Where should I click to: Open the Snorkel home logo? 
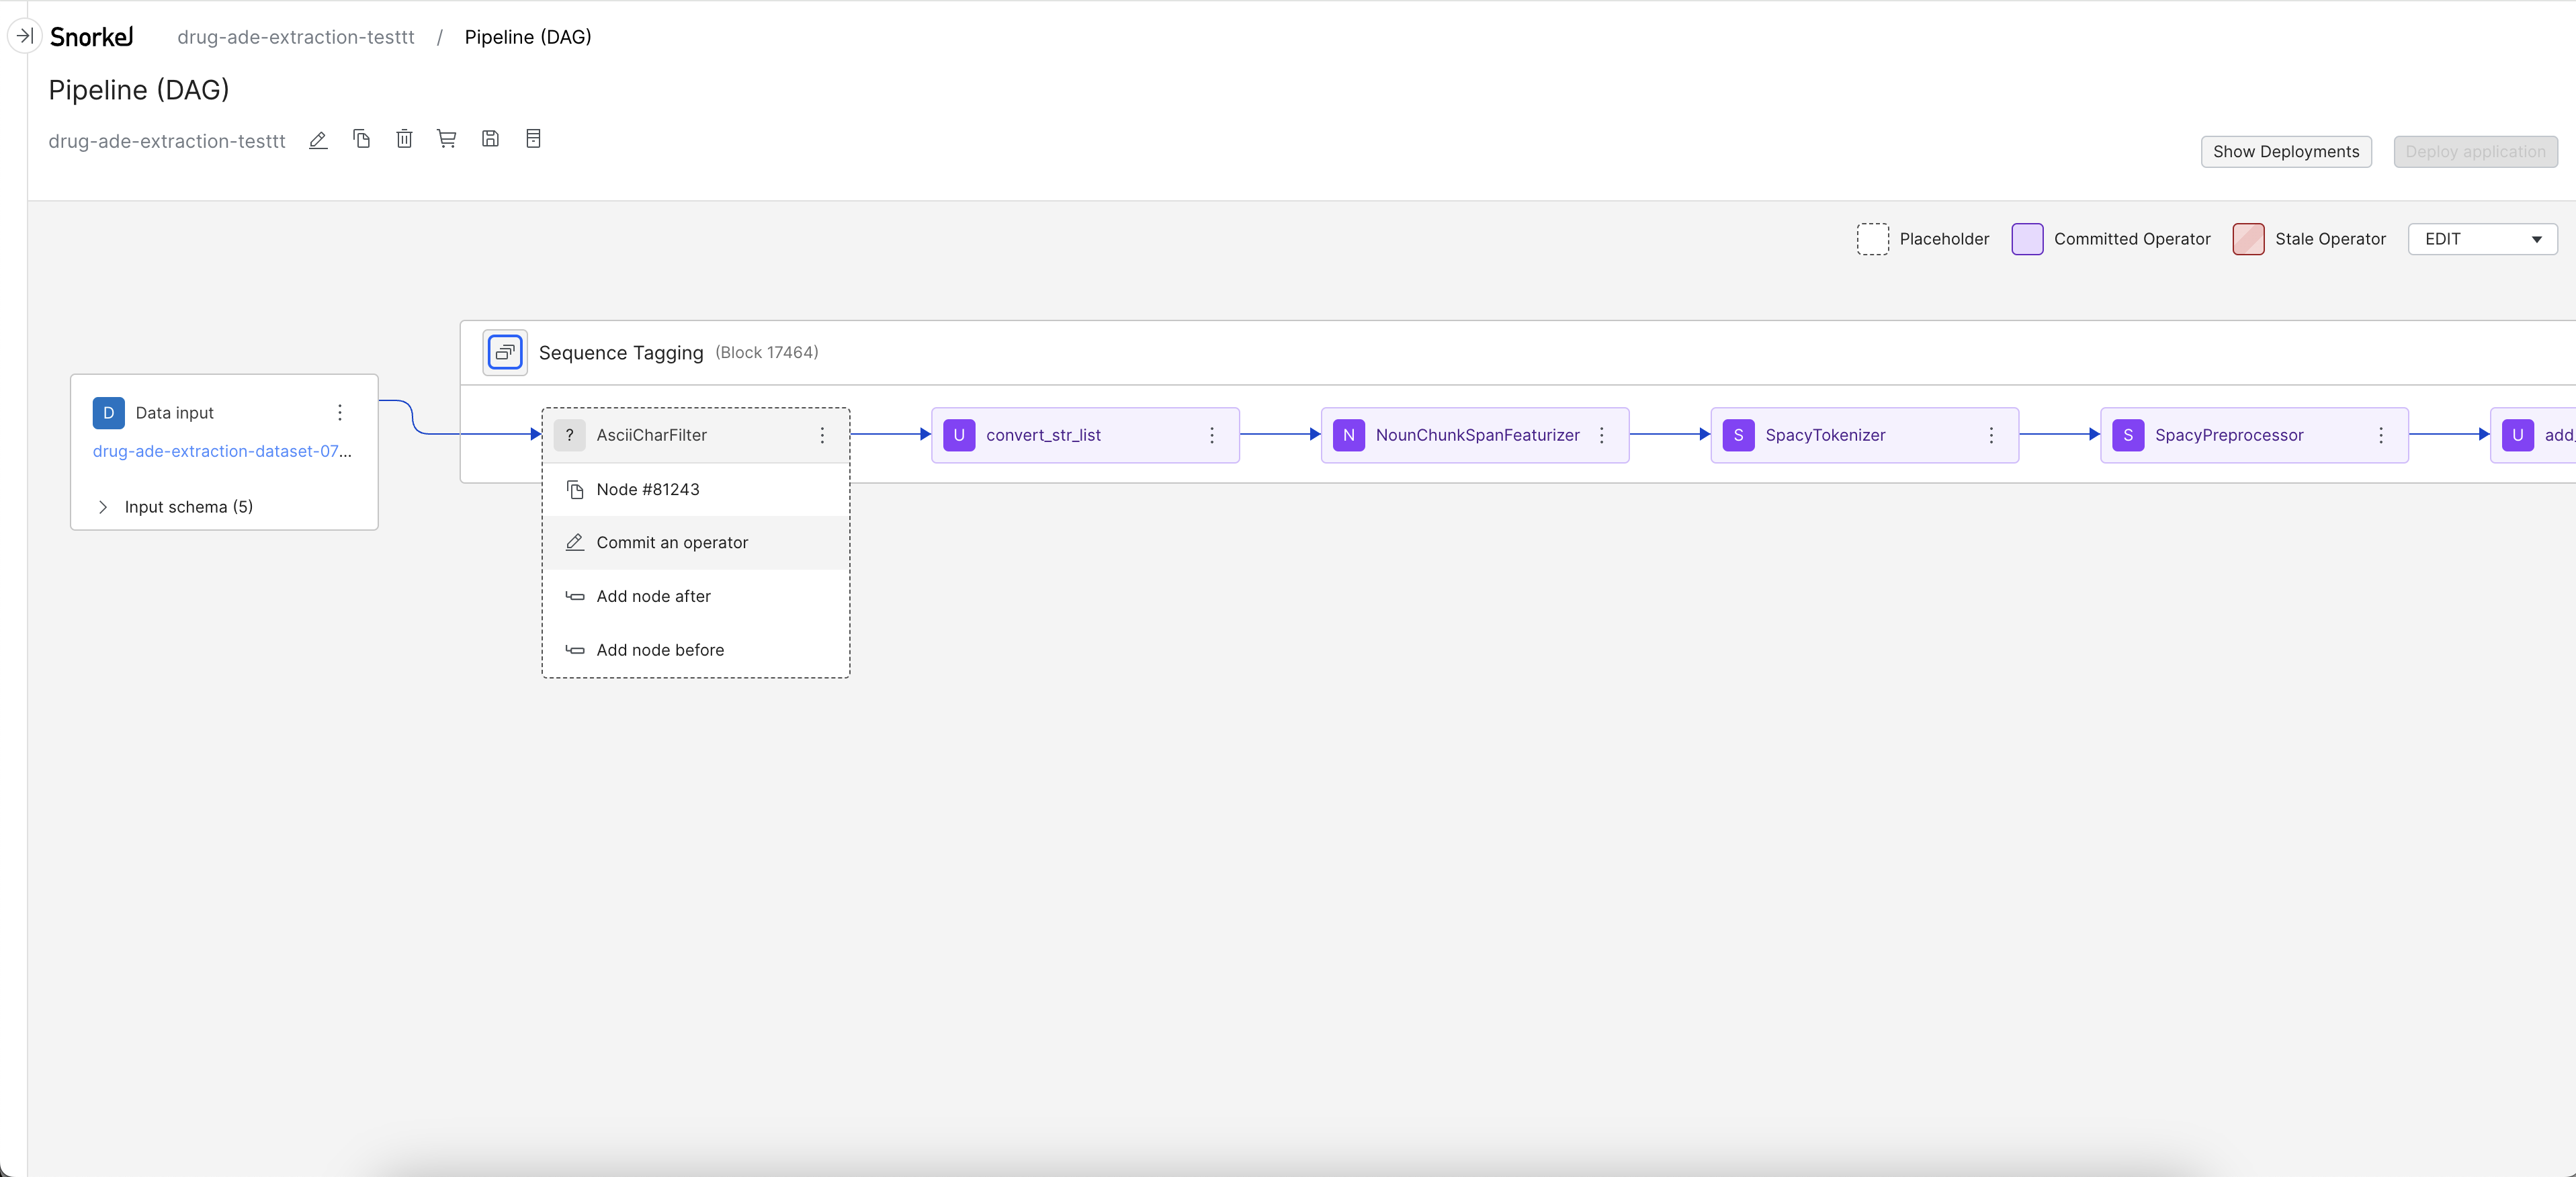pyautogui.click(x=91, y=37)
